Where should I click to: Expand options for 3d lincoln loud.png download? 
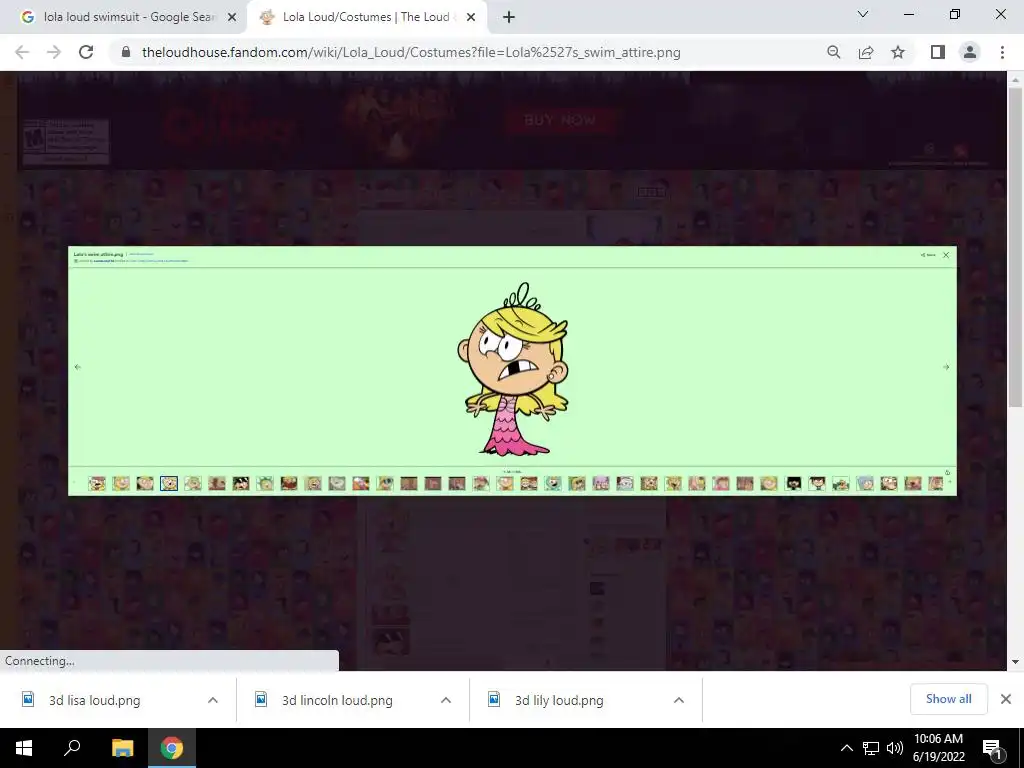pos(446,700)
